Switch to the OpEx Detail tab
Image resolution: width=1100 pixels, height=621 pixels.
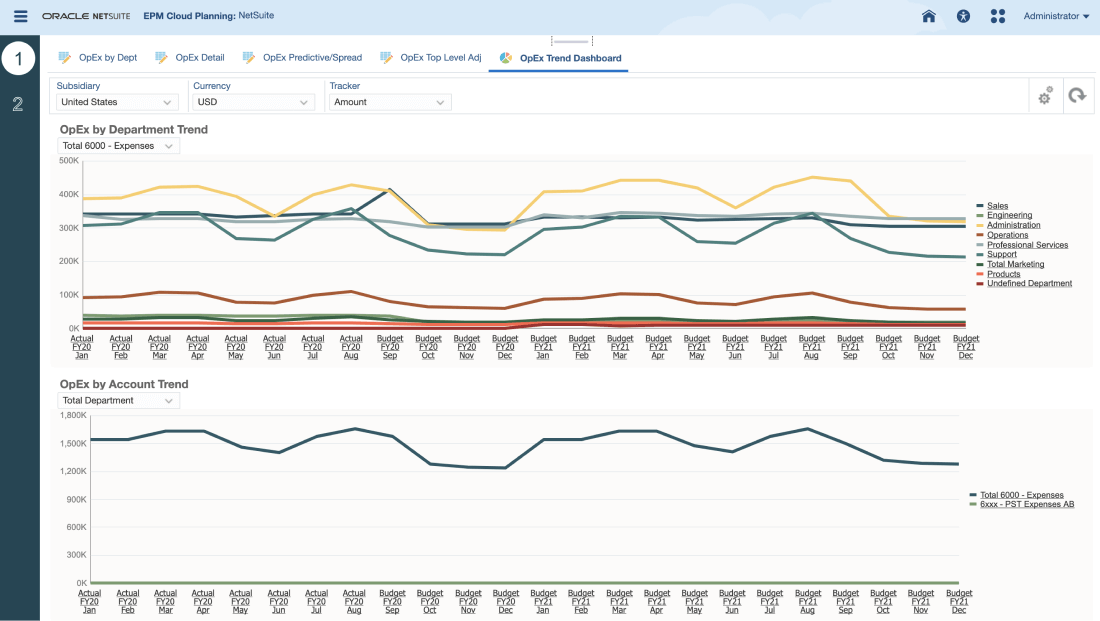[x=199, y=58]
